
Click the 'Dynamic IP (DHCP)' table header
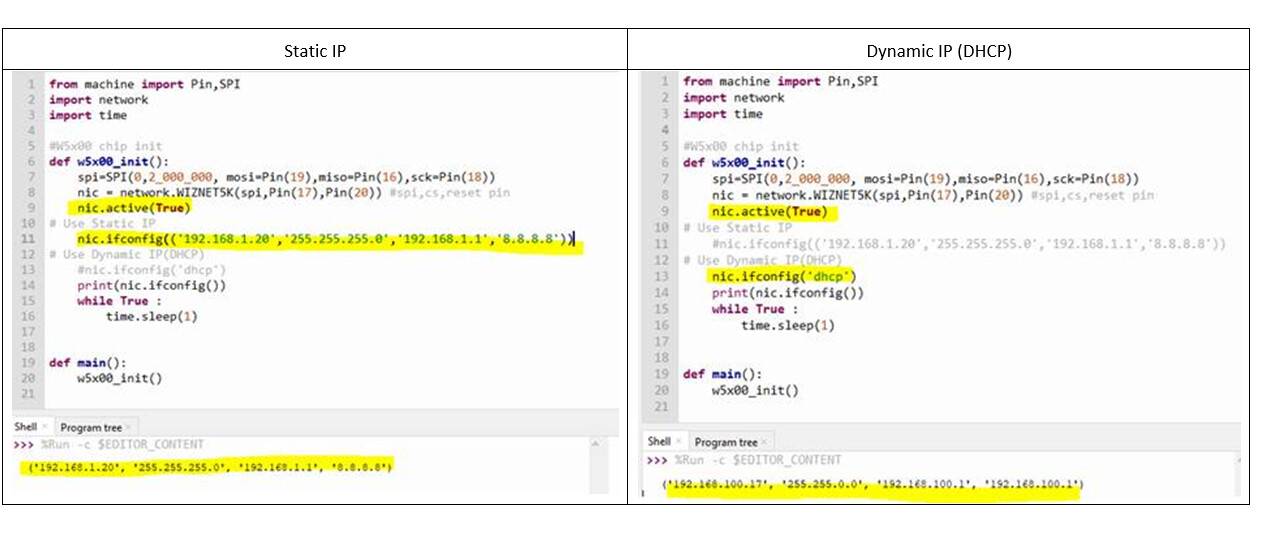[x=939, y=50]
